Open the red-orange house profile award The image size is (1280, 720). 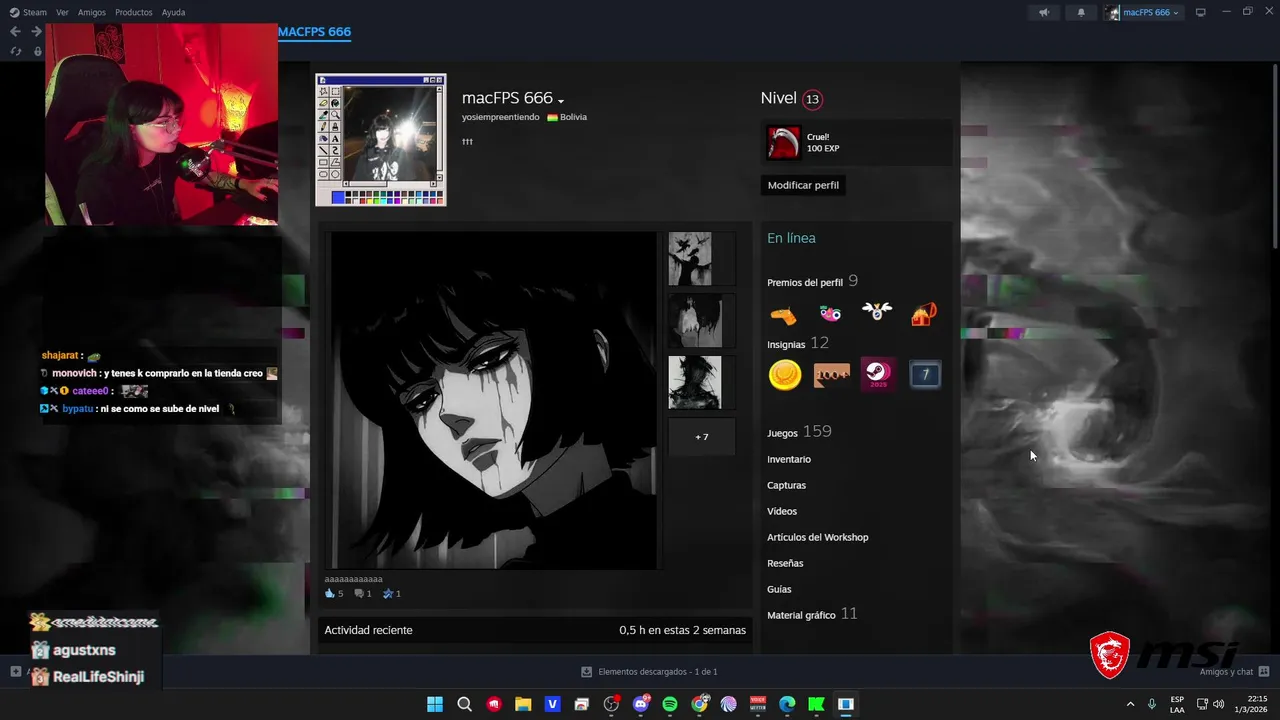(923, 314)
